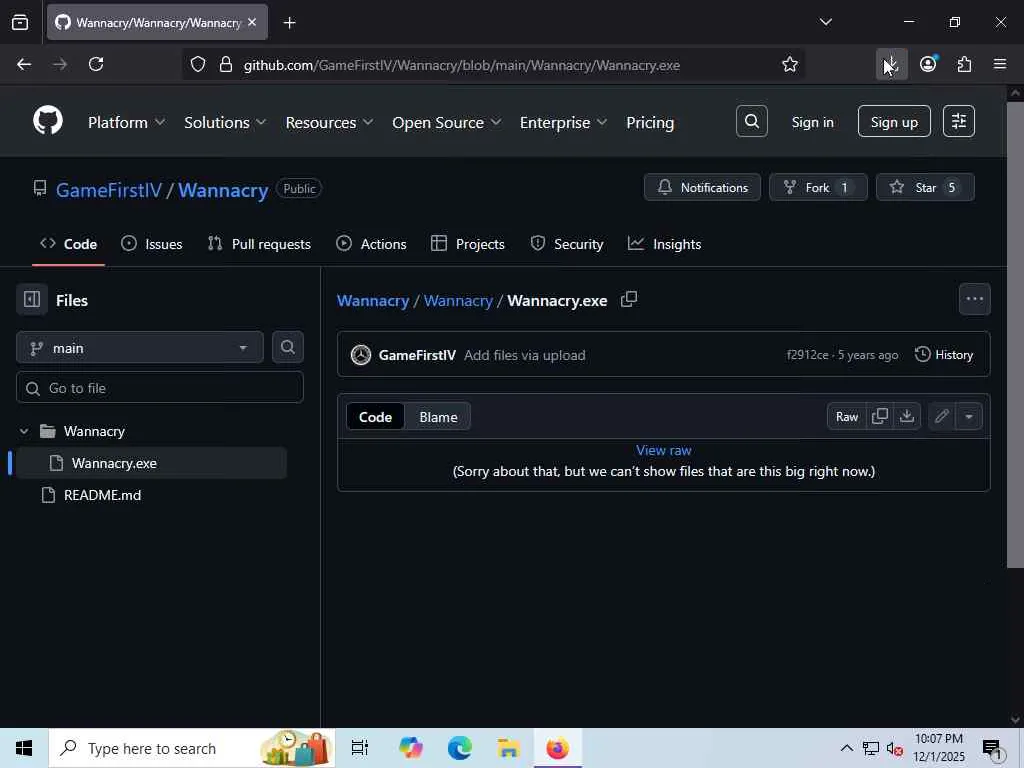
Task: Download raw file icon
Action: tap(907, 417)
